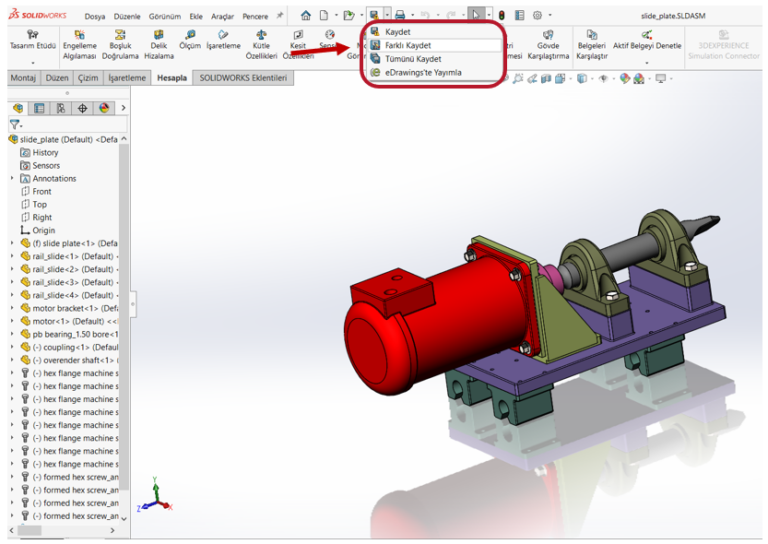This screenshot has width=768, height=544.
Task: Click the Kütle Özellikleri tool
Action: click(x=261, y=45)
